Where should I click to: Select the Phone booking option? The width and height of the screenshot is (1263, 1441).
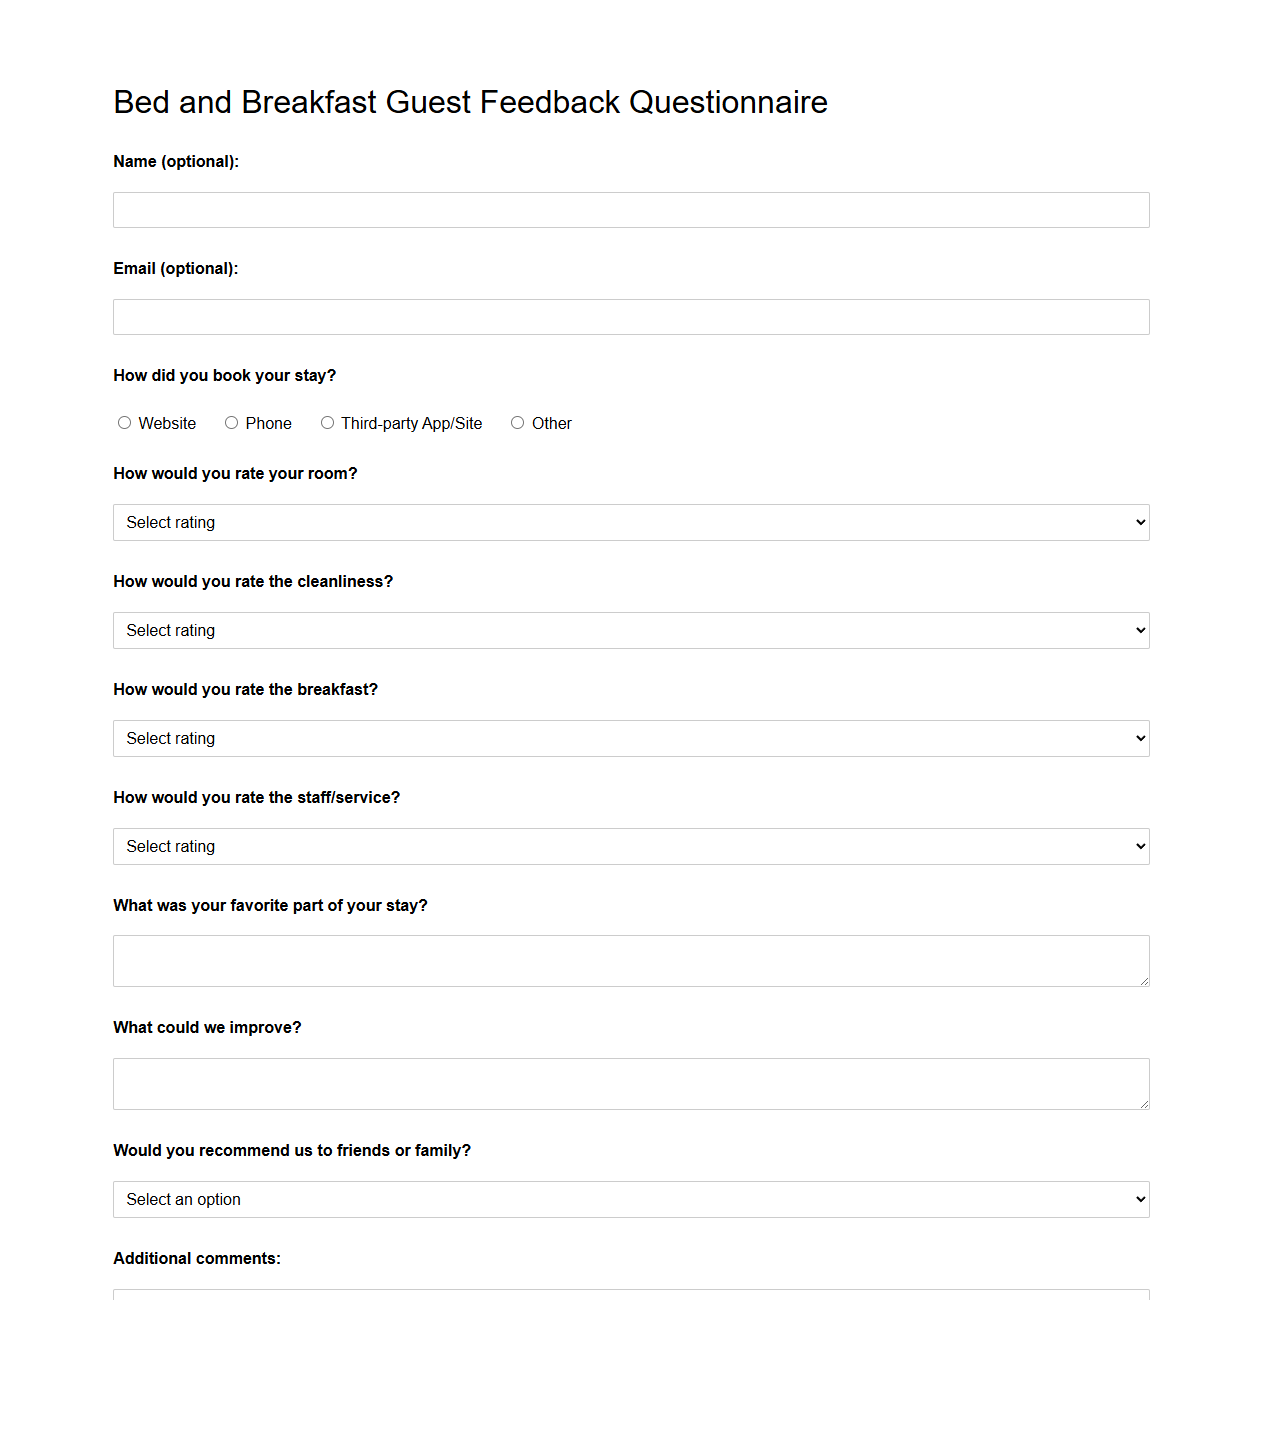pyautogui.click(x=231, y=422)
